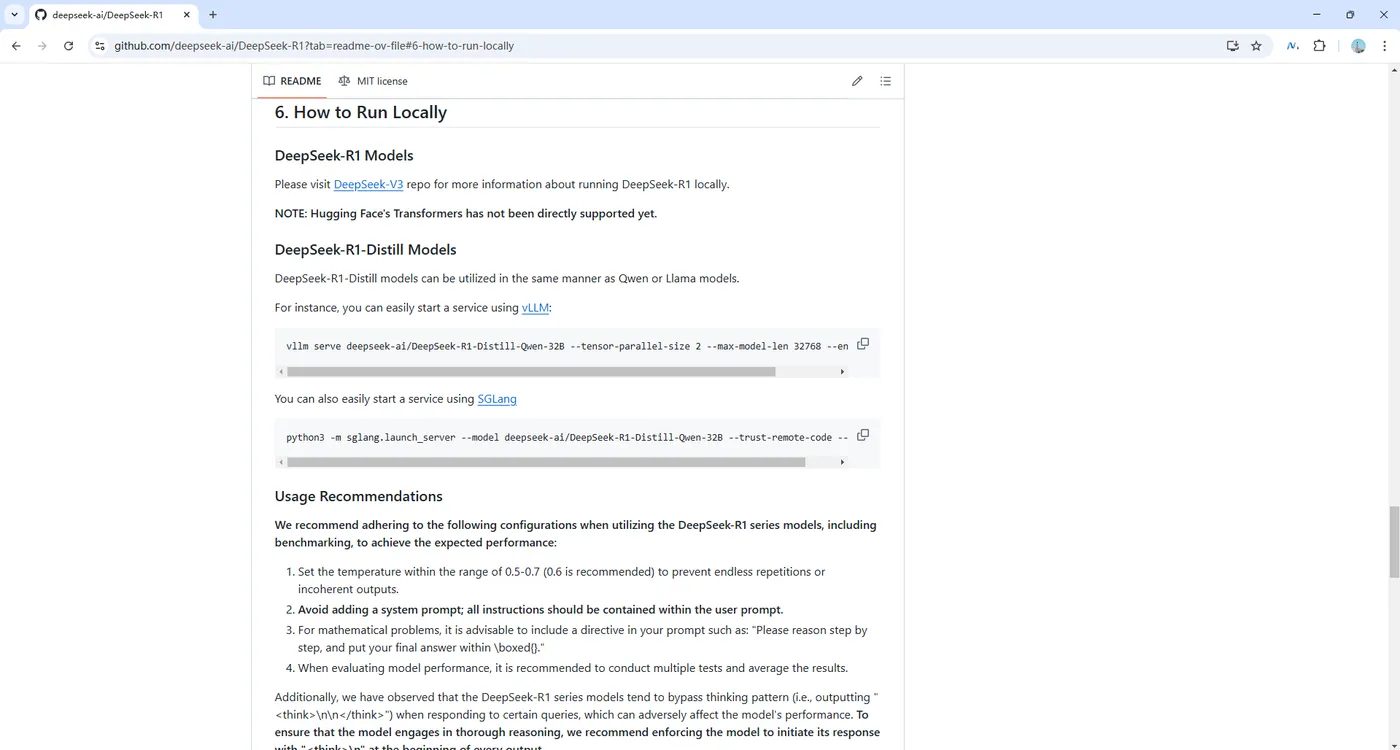Click the python3 -m sglang.launch_server command text
Screen dimensions: 1400x750
pos(567,437)
